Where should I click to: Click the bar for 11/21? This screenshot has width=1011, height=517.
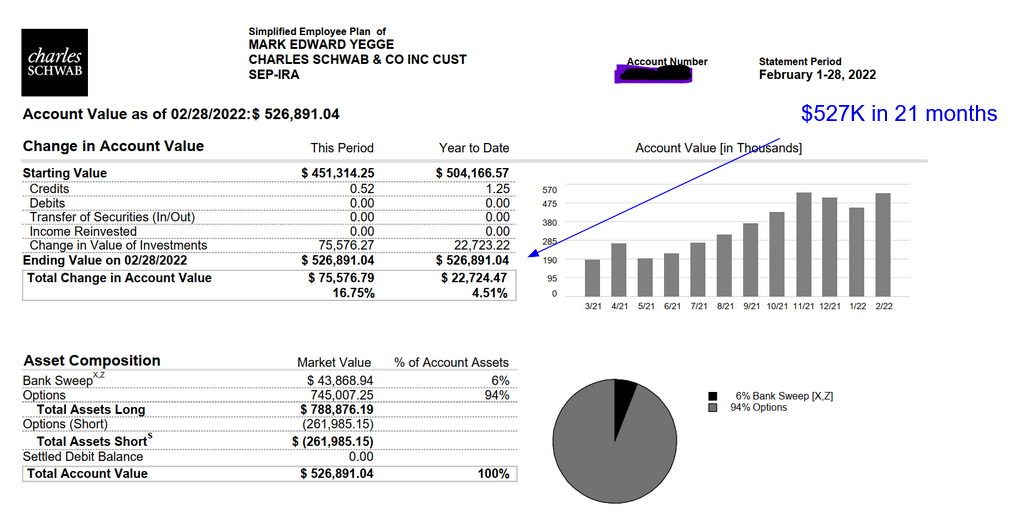(x=803, y=244)
